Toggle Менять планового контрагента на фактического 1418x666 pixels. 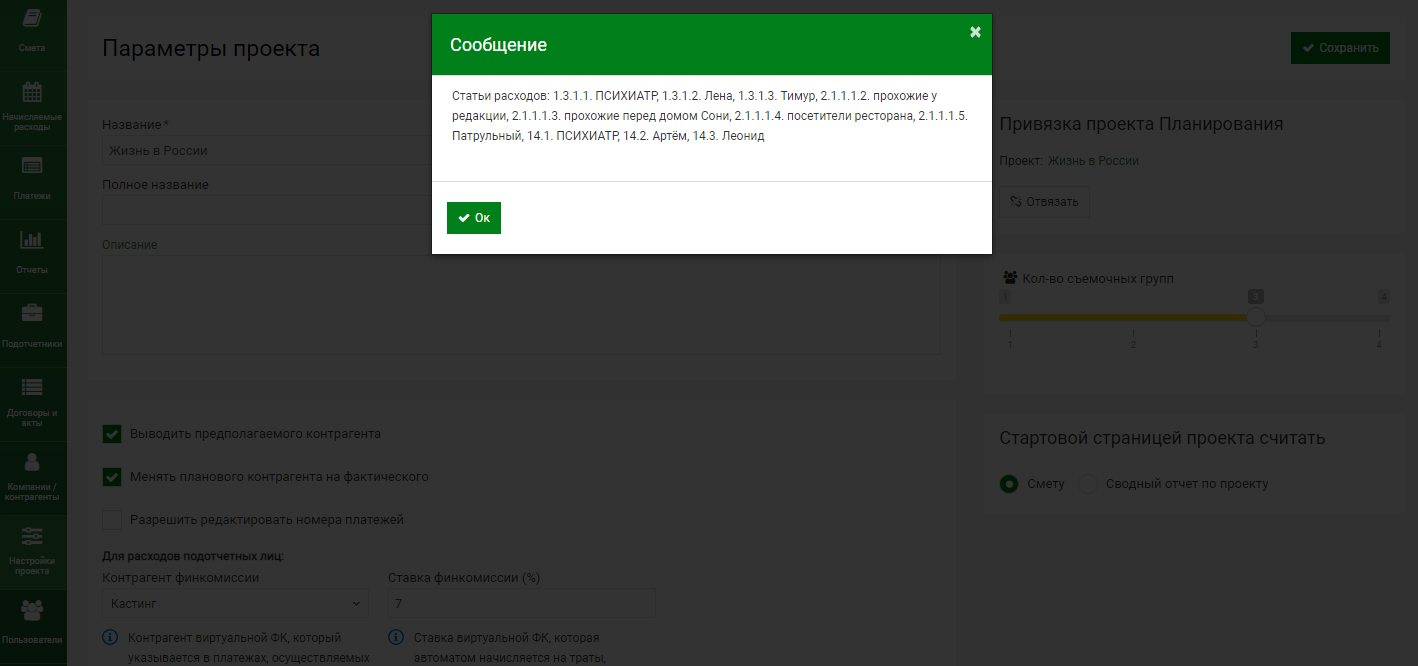pos(112,477)
